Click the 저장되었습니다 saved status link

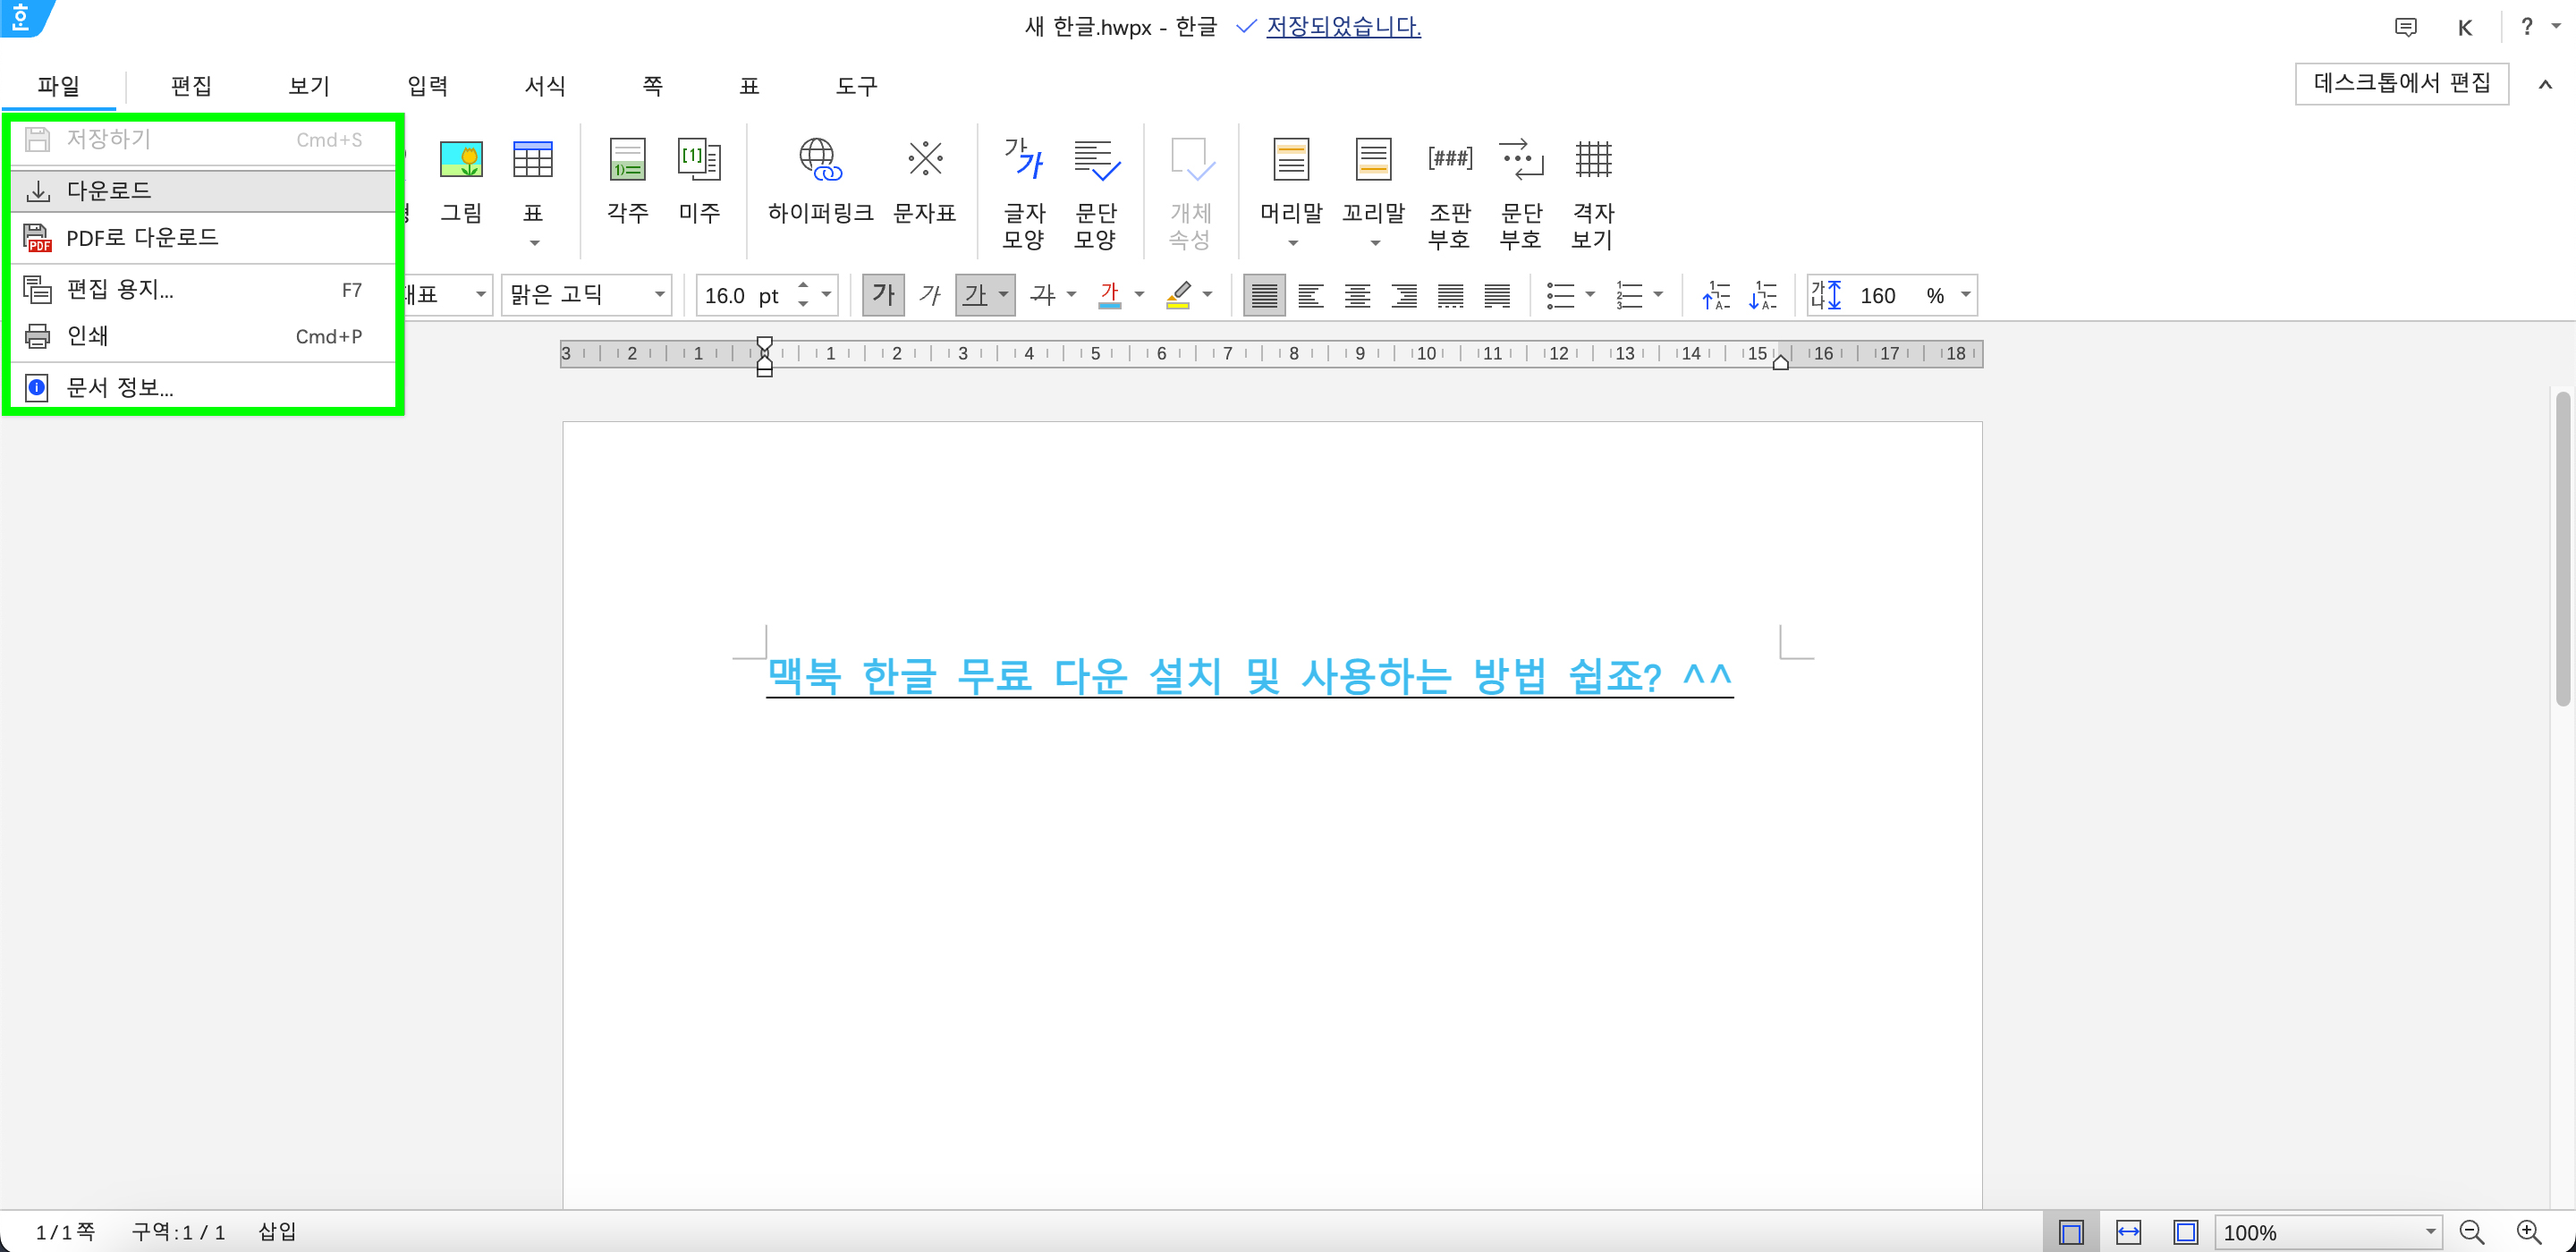click(x=1342, y=27)
